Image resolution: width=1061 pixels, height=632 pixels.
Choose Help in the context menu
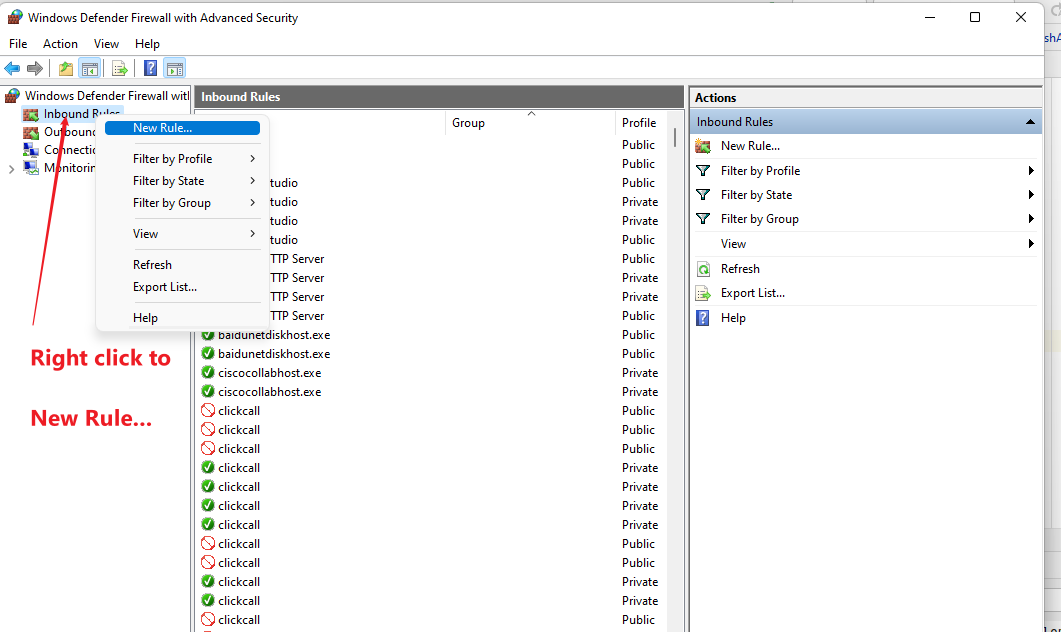tap(182, 318)
